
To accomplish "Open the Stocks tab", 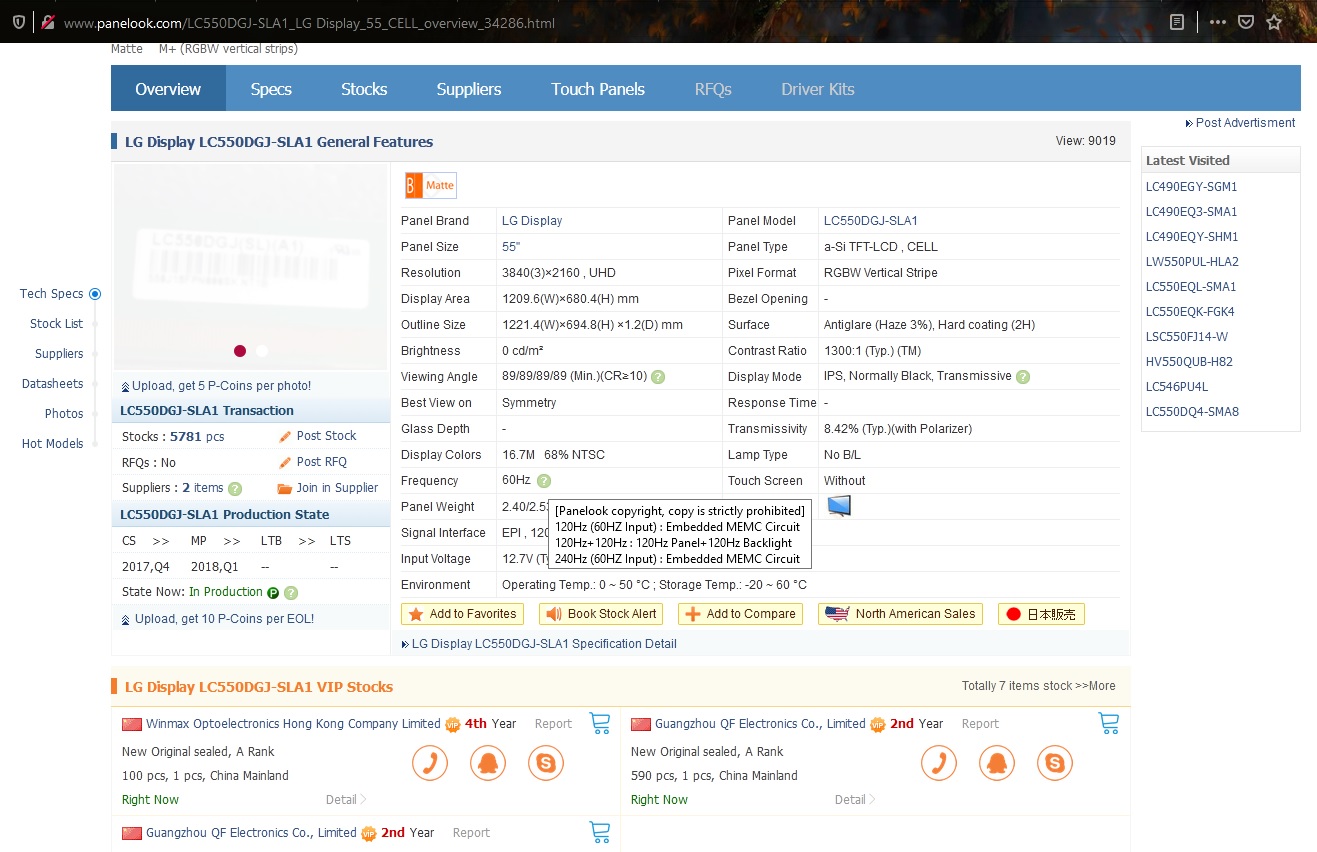I will click(x=364, y=89).
